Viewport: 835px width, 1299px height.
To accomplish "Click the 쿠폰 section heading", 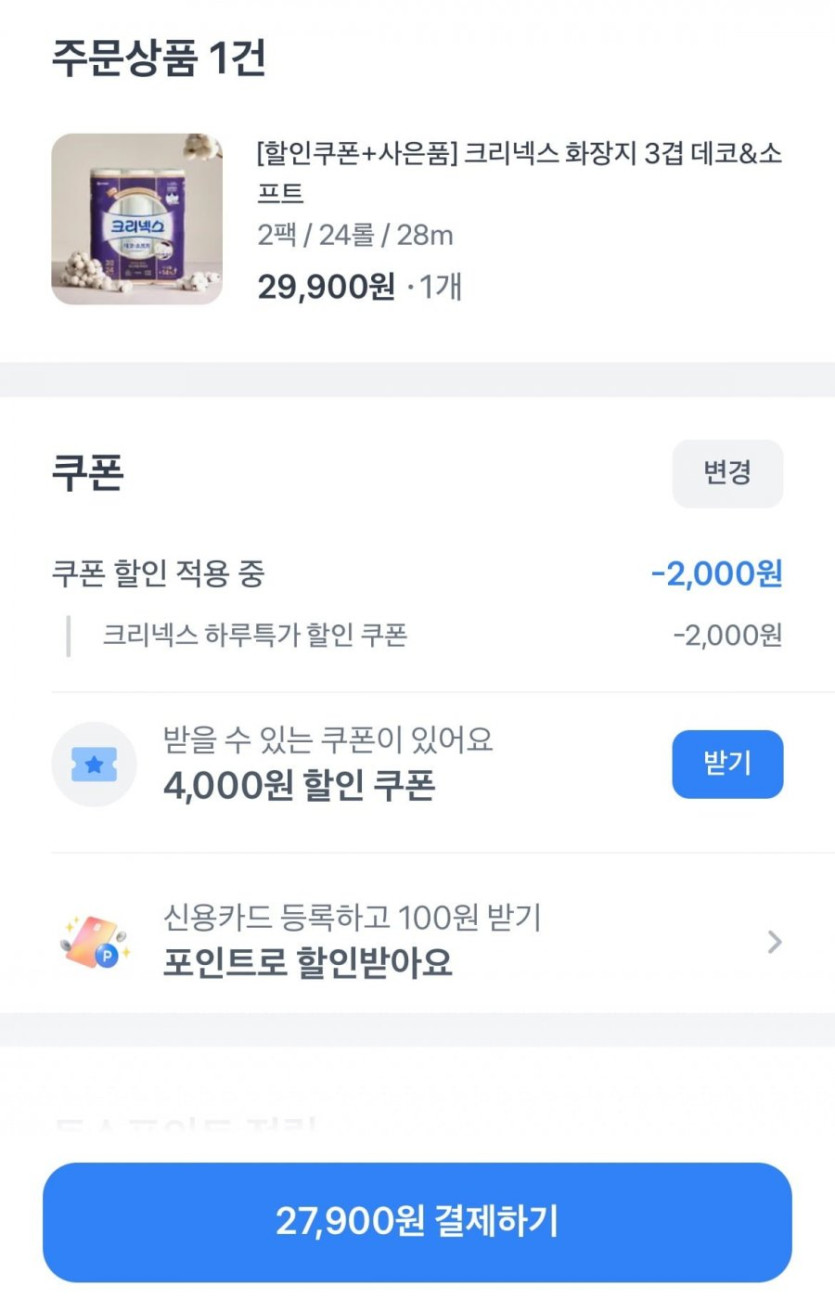I will 88,473.
